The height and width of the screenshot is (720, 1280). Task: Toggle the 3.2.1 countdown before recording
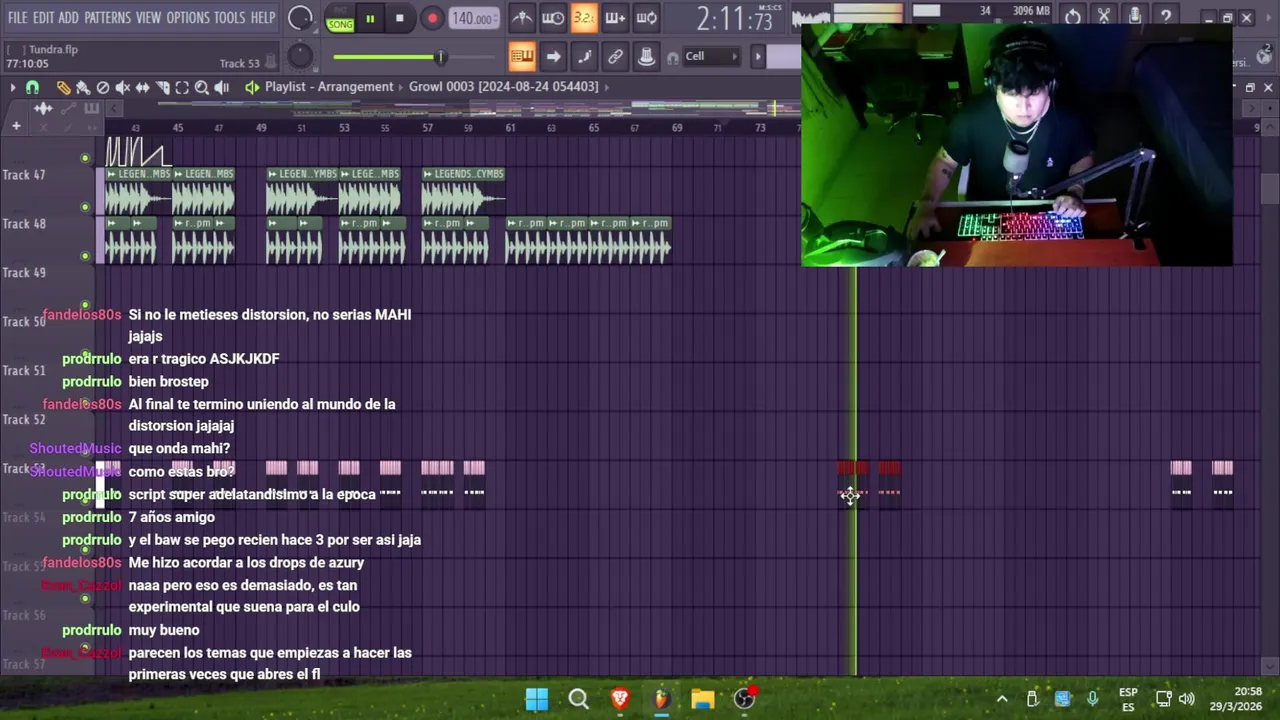coord(584,18)
